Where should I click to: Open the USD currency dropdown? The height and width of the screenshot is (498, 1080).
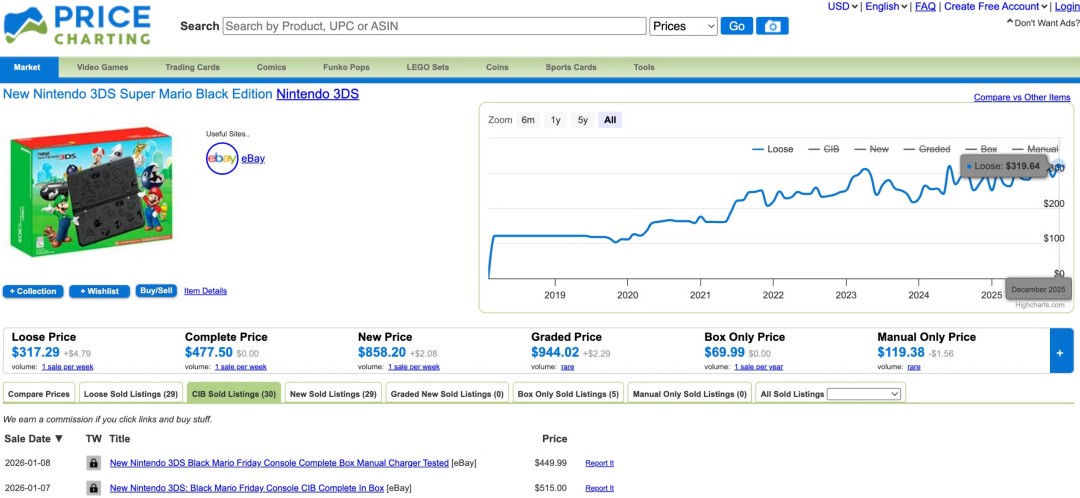click(x=843, y=7)
